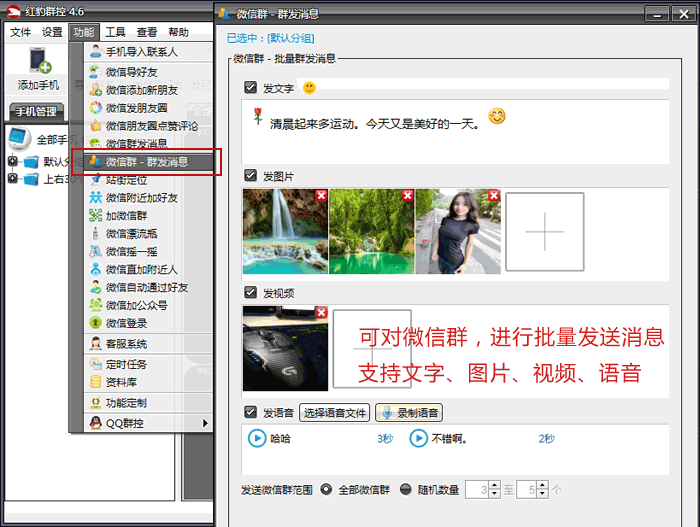The width and height of the screenshot is (700, 527).
Task: Open the 工具 menu
Action: pyautogui.click(x=115, y=32)
